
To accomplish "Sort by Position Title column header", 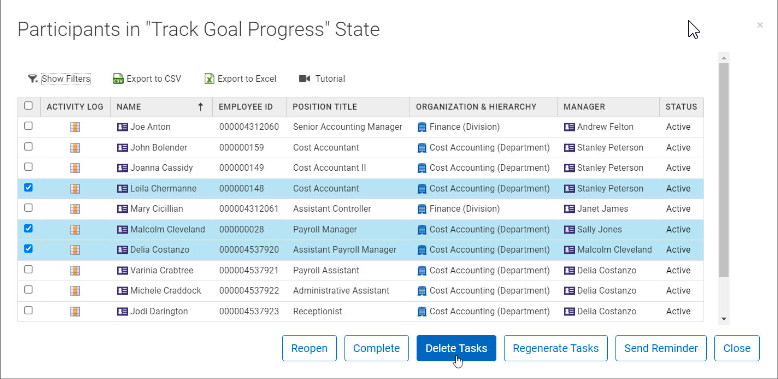I will [348, 107].
